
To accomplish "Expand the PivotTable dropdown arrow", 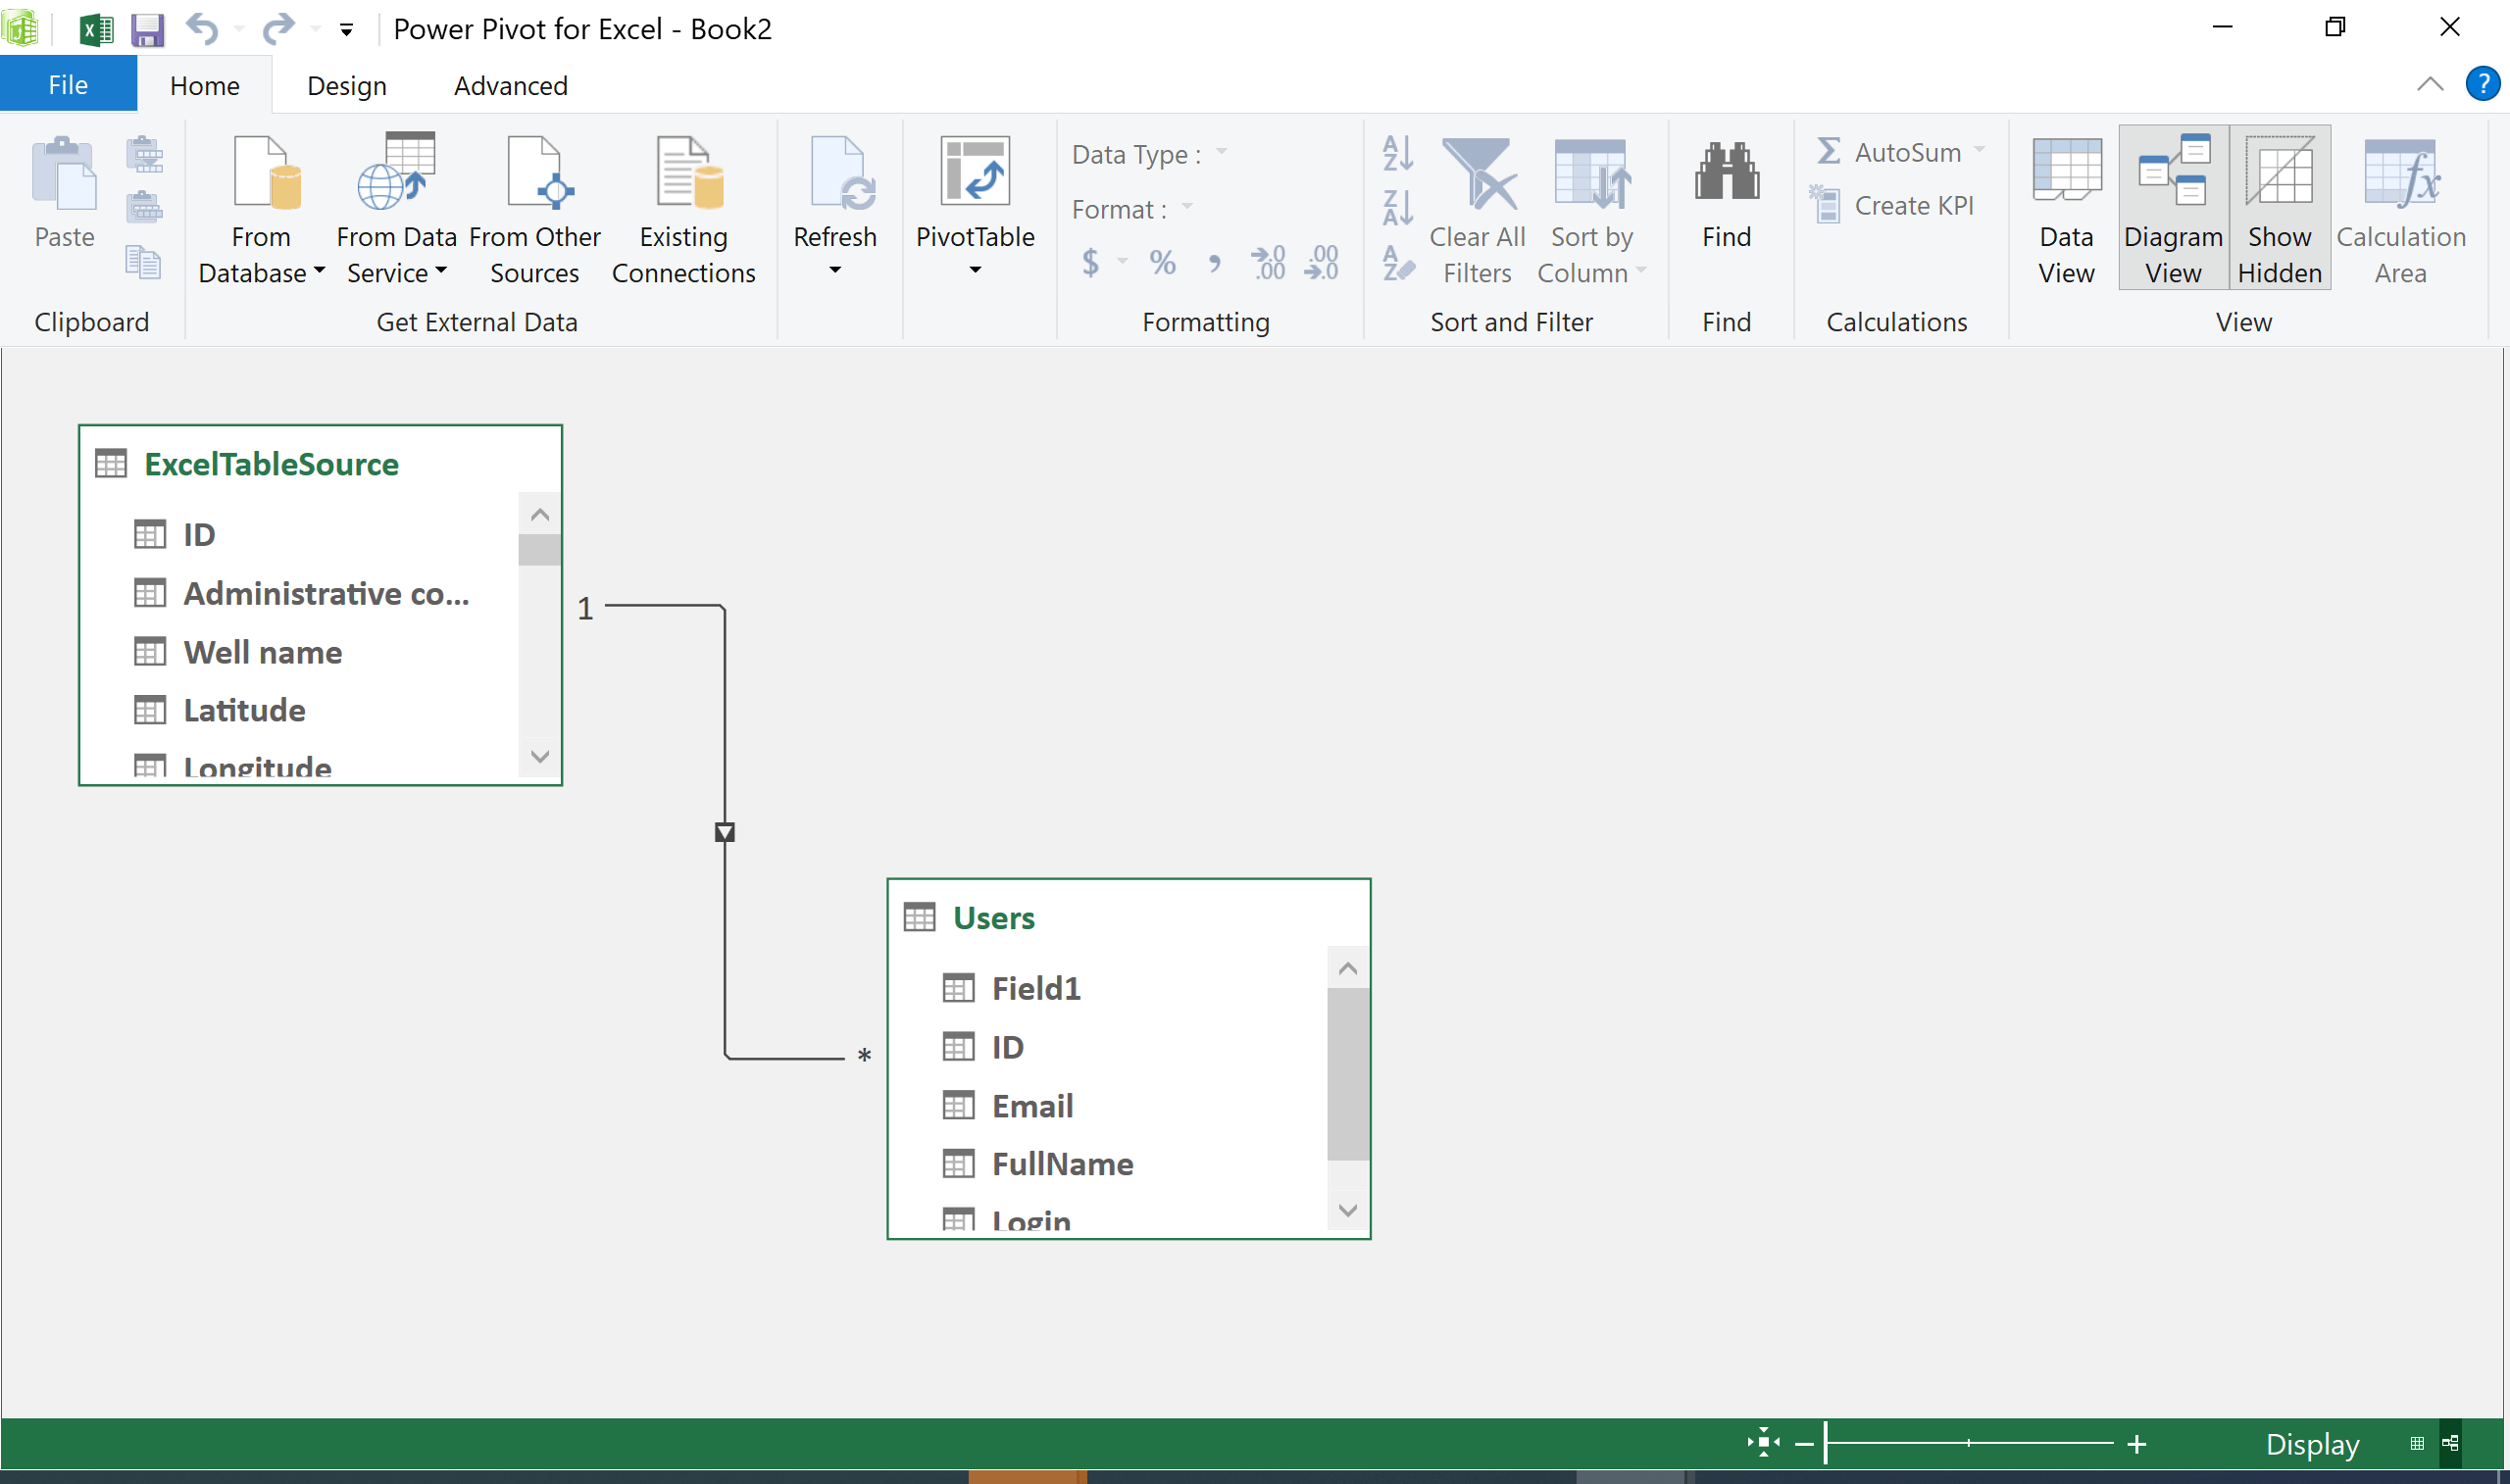I will coord(975,270).
